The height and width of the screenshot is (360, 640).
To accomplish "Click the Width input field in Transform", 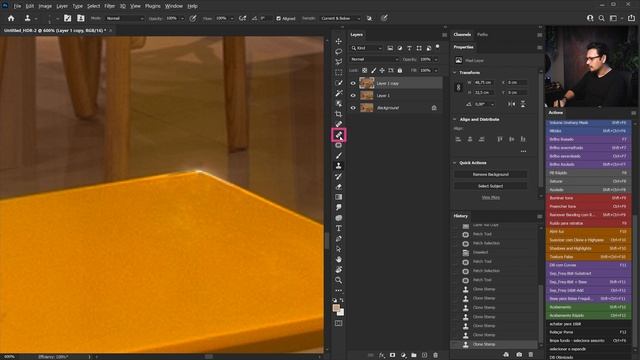I will [x=483, y=82].
